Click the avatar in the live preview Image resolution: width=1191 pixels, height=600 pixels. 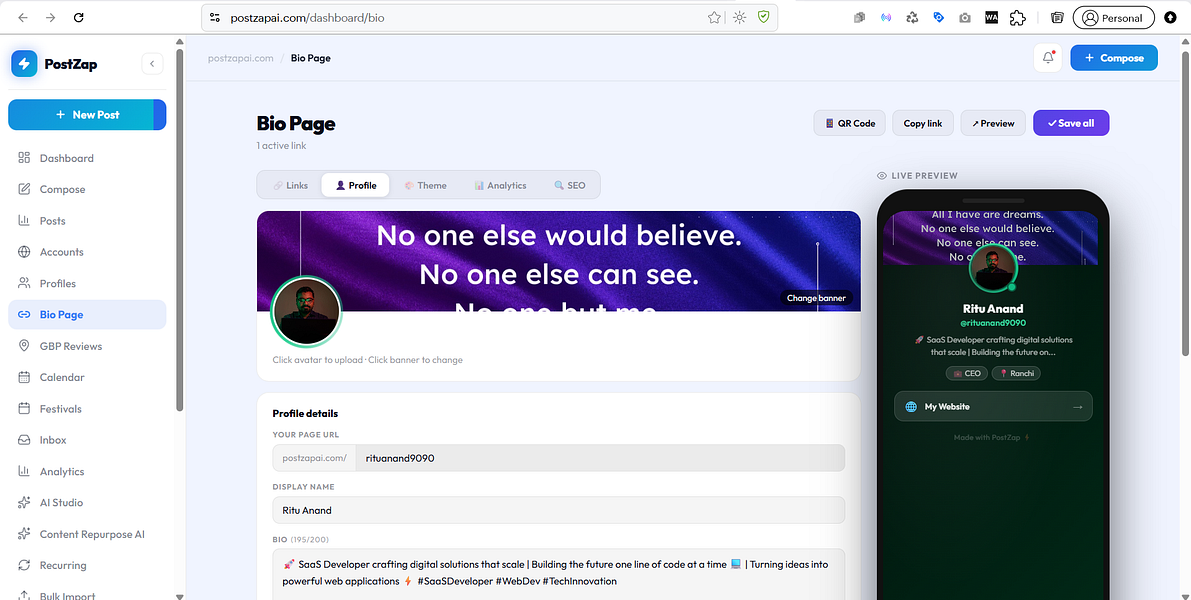point(993,268)
